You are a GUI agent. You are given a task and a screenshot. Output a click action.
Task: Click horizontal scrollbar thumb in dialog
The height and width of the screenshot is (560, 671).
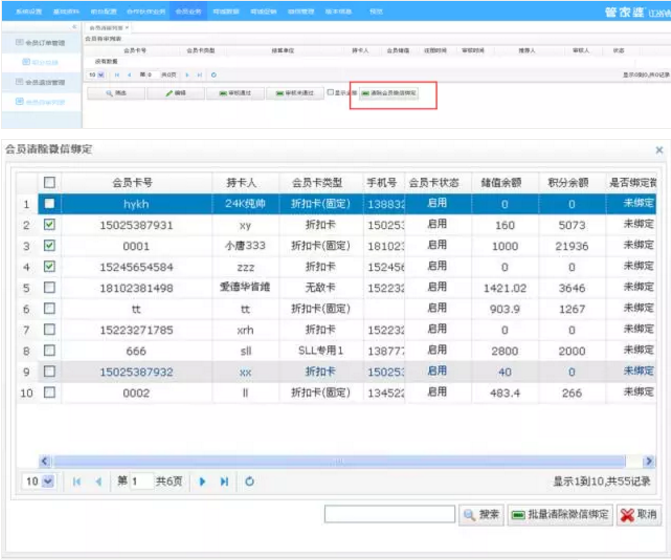tap(339, 461)
